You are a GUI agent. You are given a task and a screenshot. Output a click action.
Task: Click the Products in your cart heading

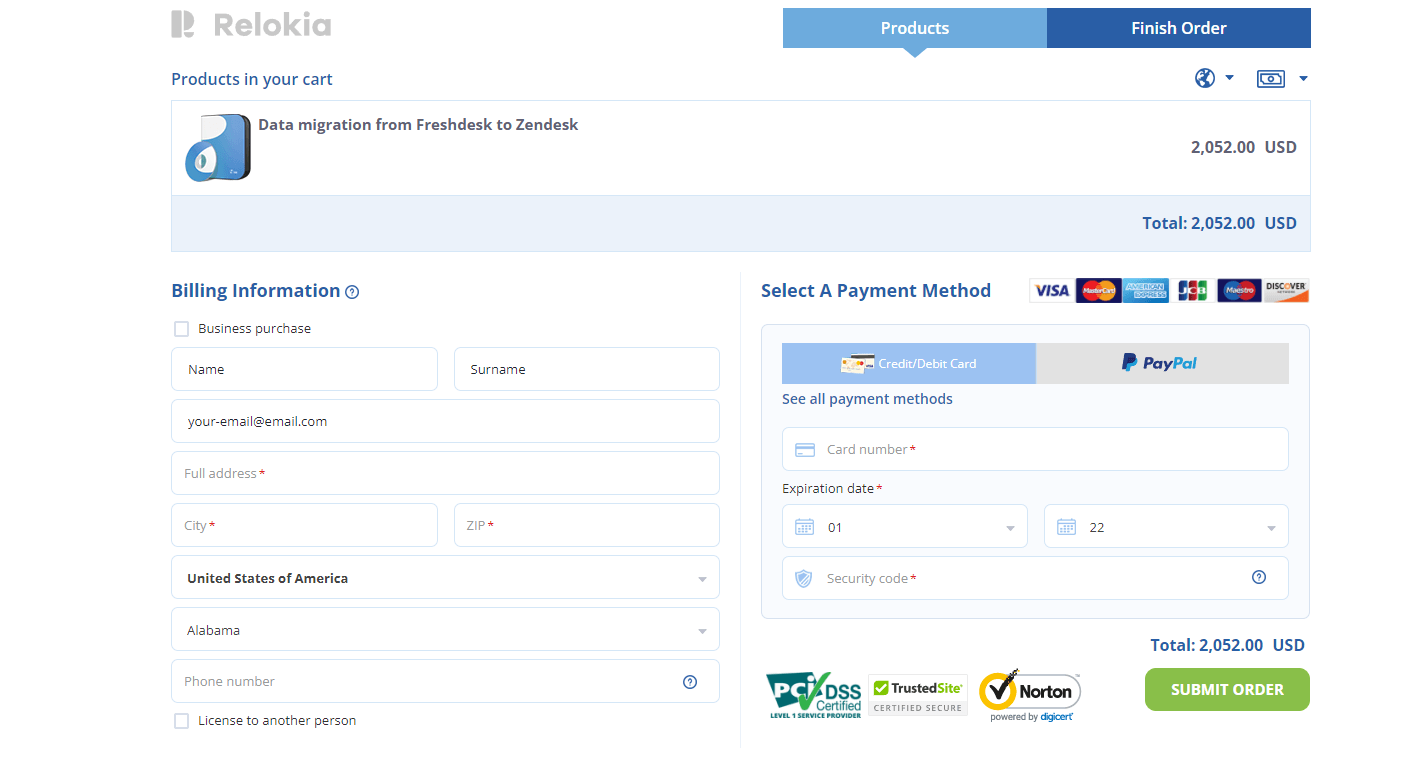252,79
